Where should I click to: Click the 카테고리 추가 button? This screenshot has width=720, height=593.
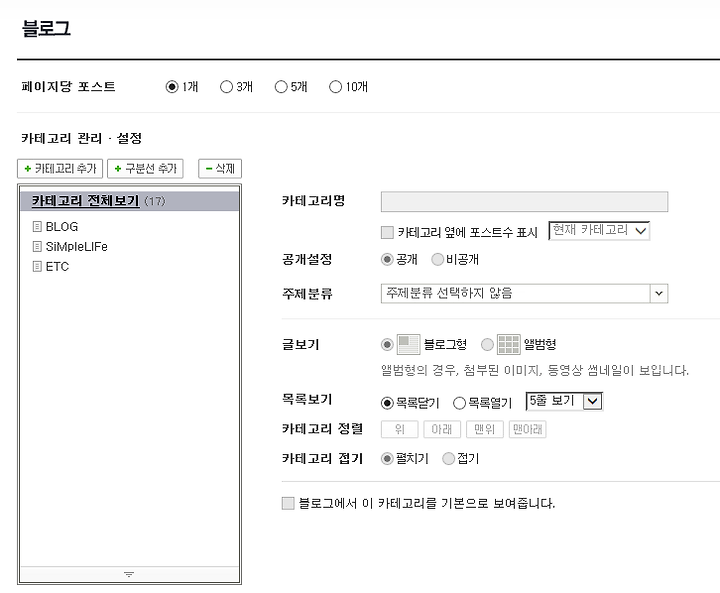[x=60, y=169]
